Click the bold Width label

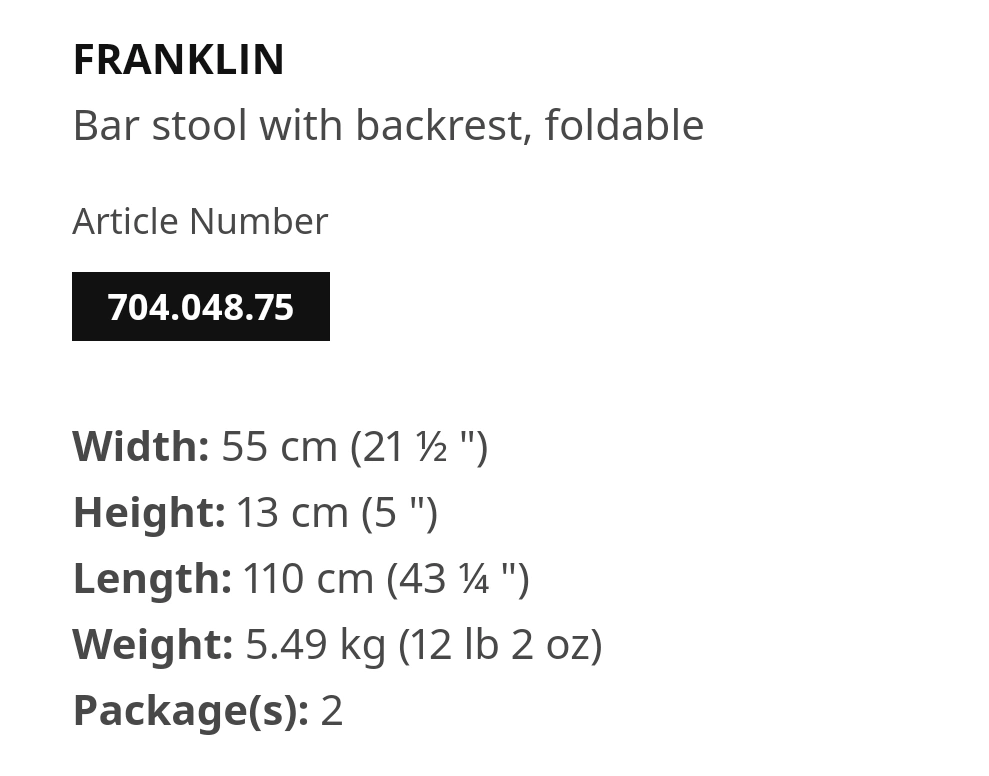[x=141, y=446]
